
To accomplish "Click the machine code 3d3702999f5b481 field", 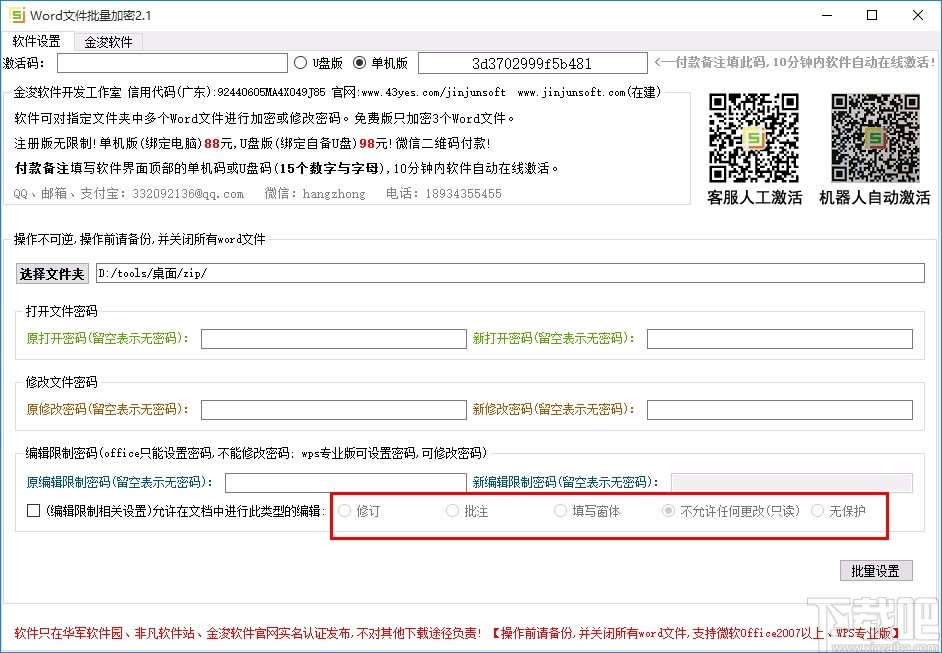I will (x=532, y=62).
